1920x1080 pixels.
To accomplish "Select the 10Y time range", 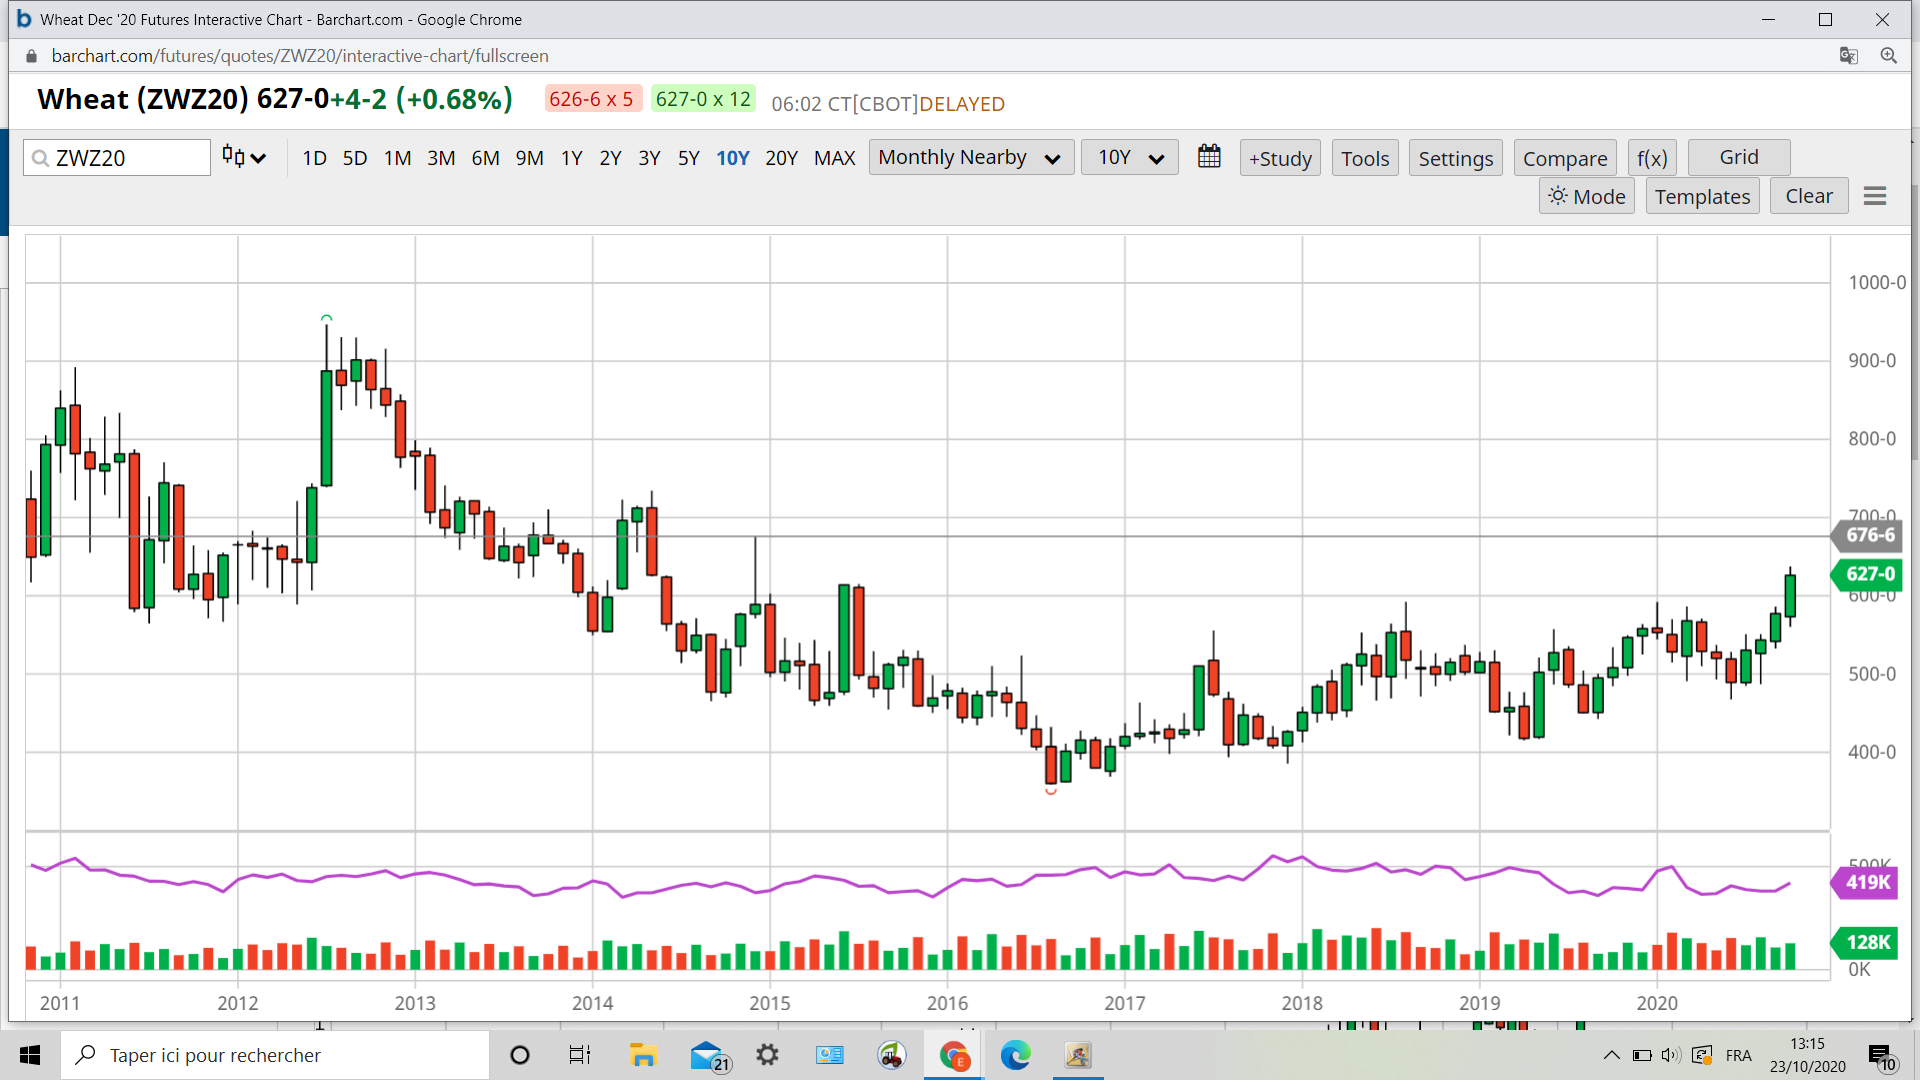I will 732,158.
